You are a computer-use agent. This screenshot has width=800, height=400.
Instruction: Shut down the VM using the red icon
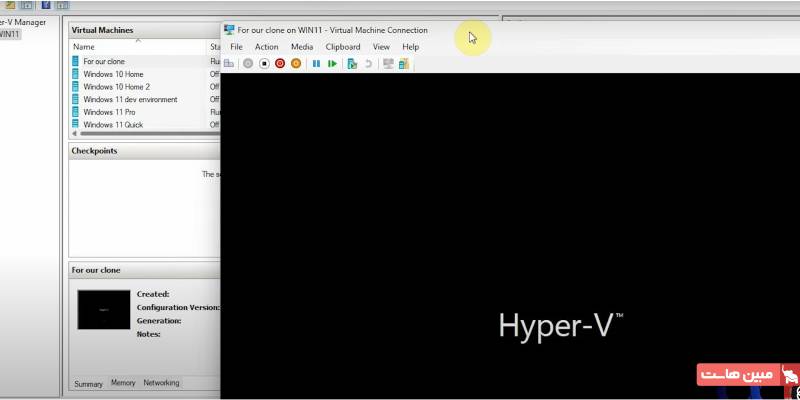point(280,64)
